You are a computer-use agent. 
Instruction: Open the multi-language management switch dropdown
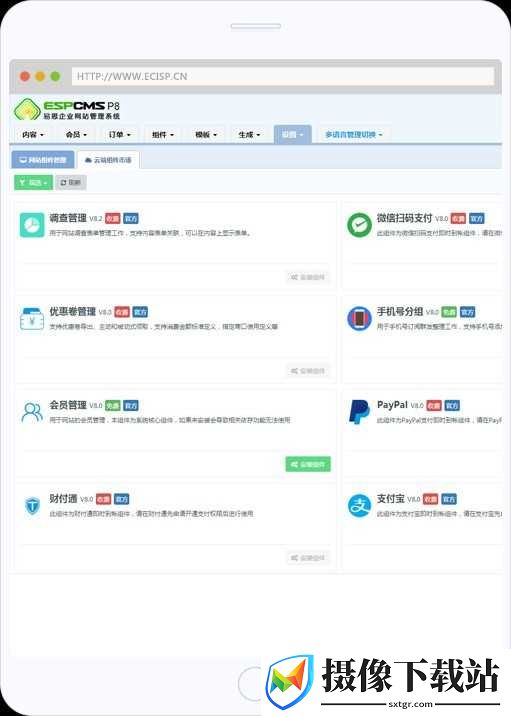pyautogui.click(x=353, y=135)
